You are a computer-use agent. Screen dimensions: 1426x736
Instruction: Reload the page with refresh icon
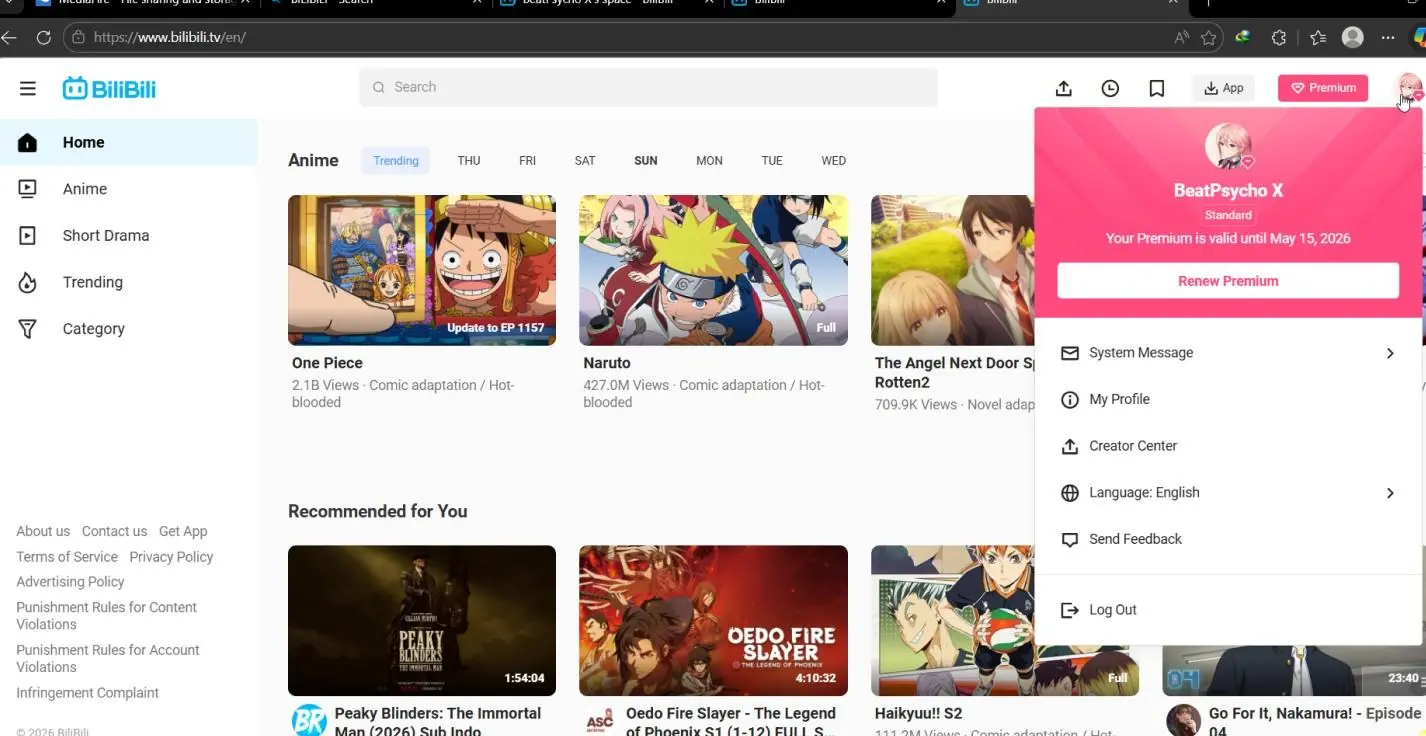click(x=43, y=37)
